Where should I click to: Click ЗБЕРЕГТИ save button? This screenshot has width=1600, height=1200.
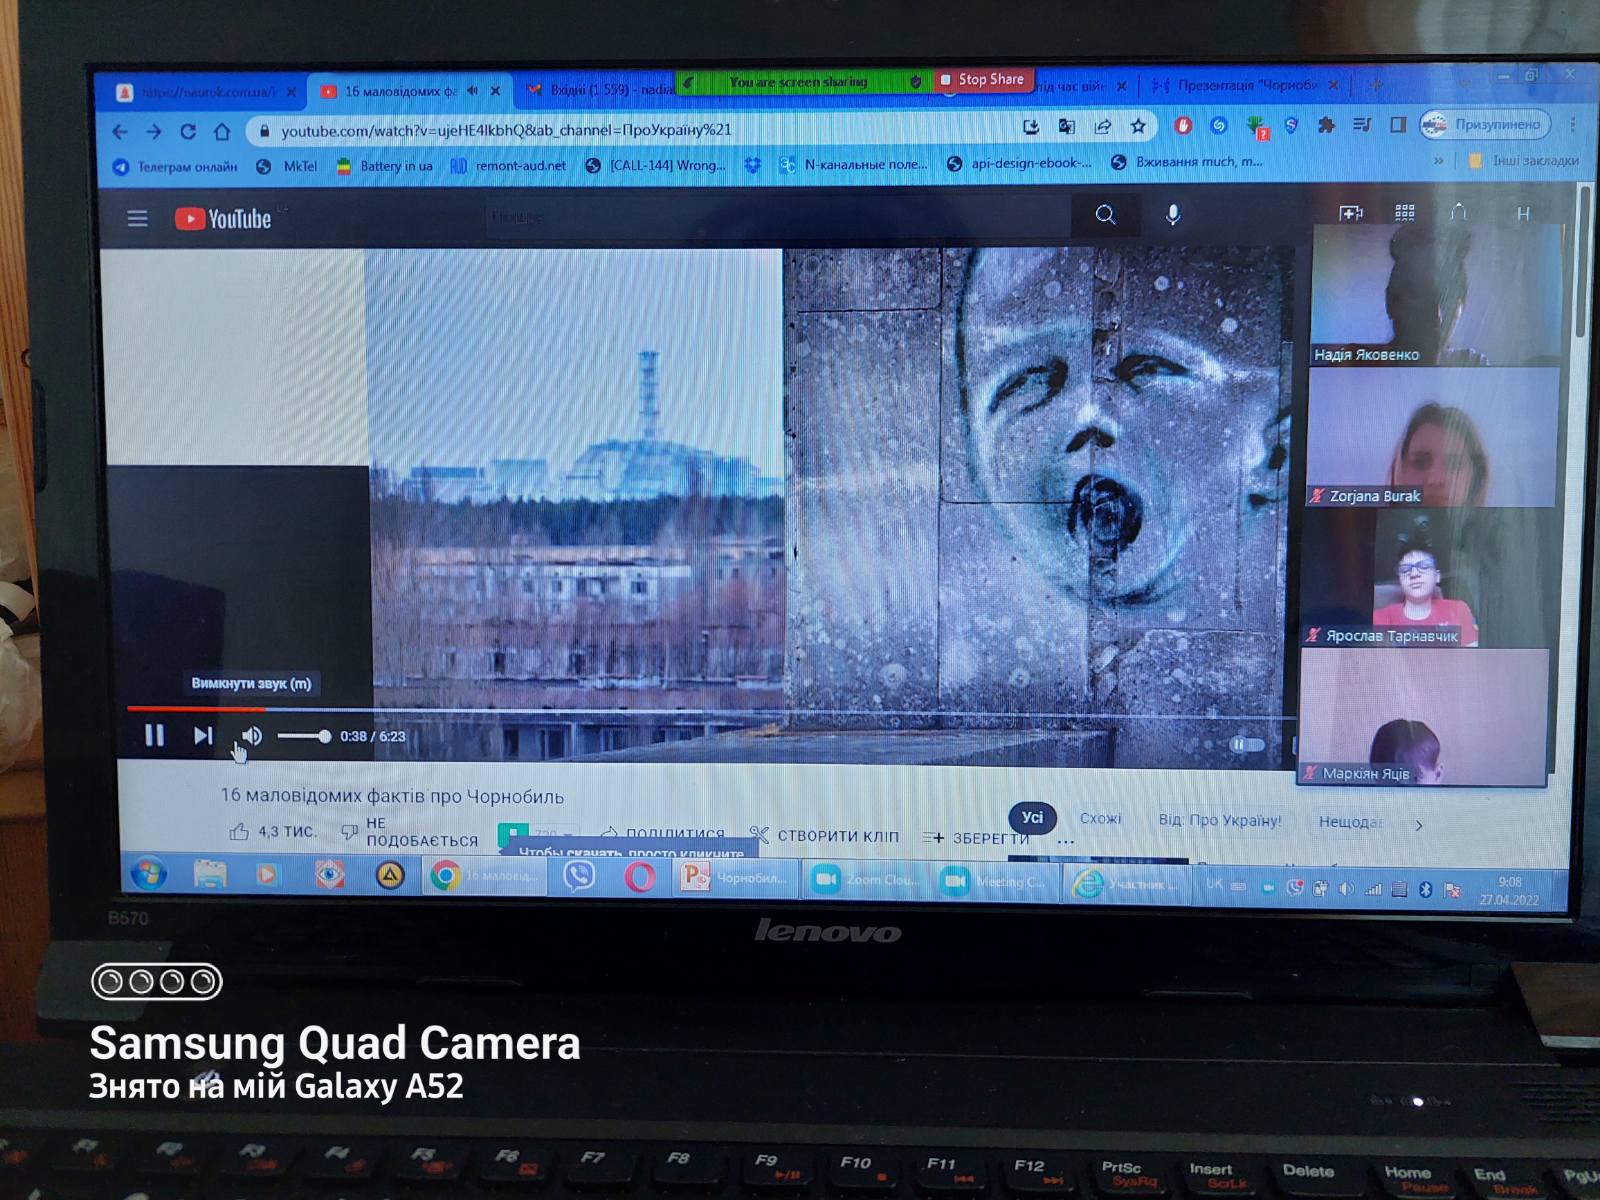point(975,838)
